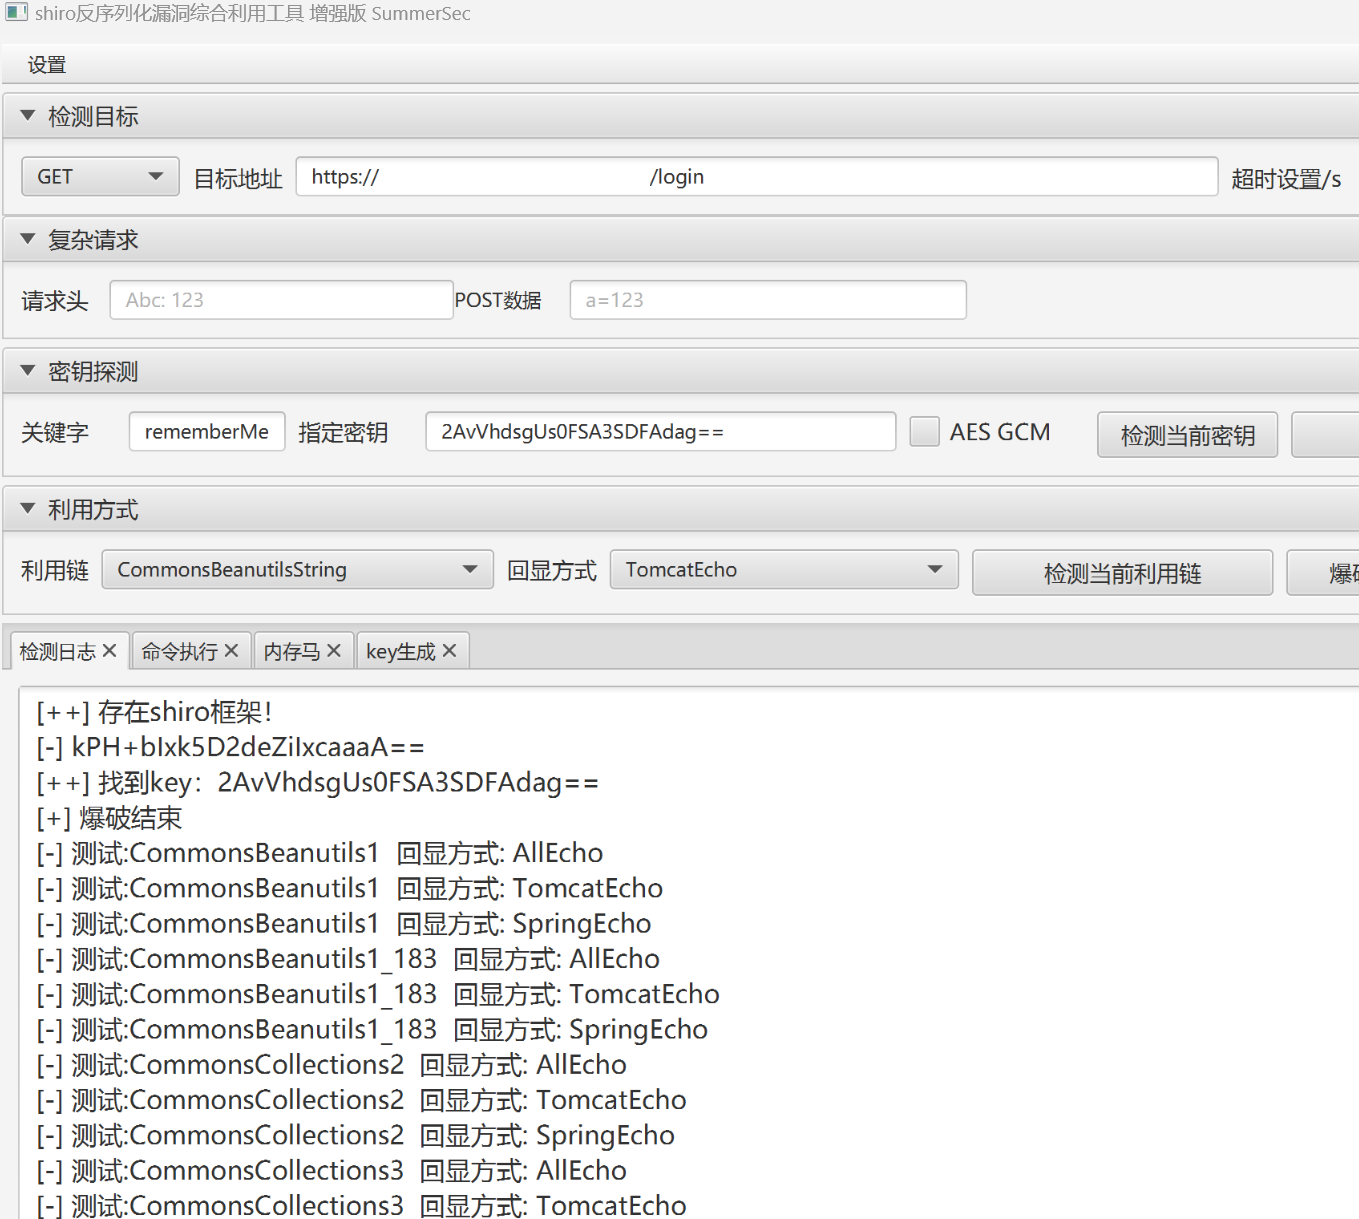
Task: Click the app icon in the title bar
Action: pos(16,13)
